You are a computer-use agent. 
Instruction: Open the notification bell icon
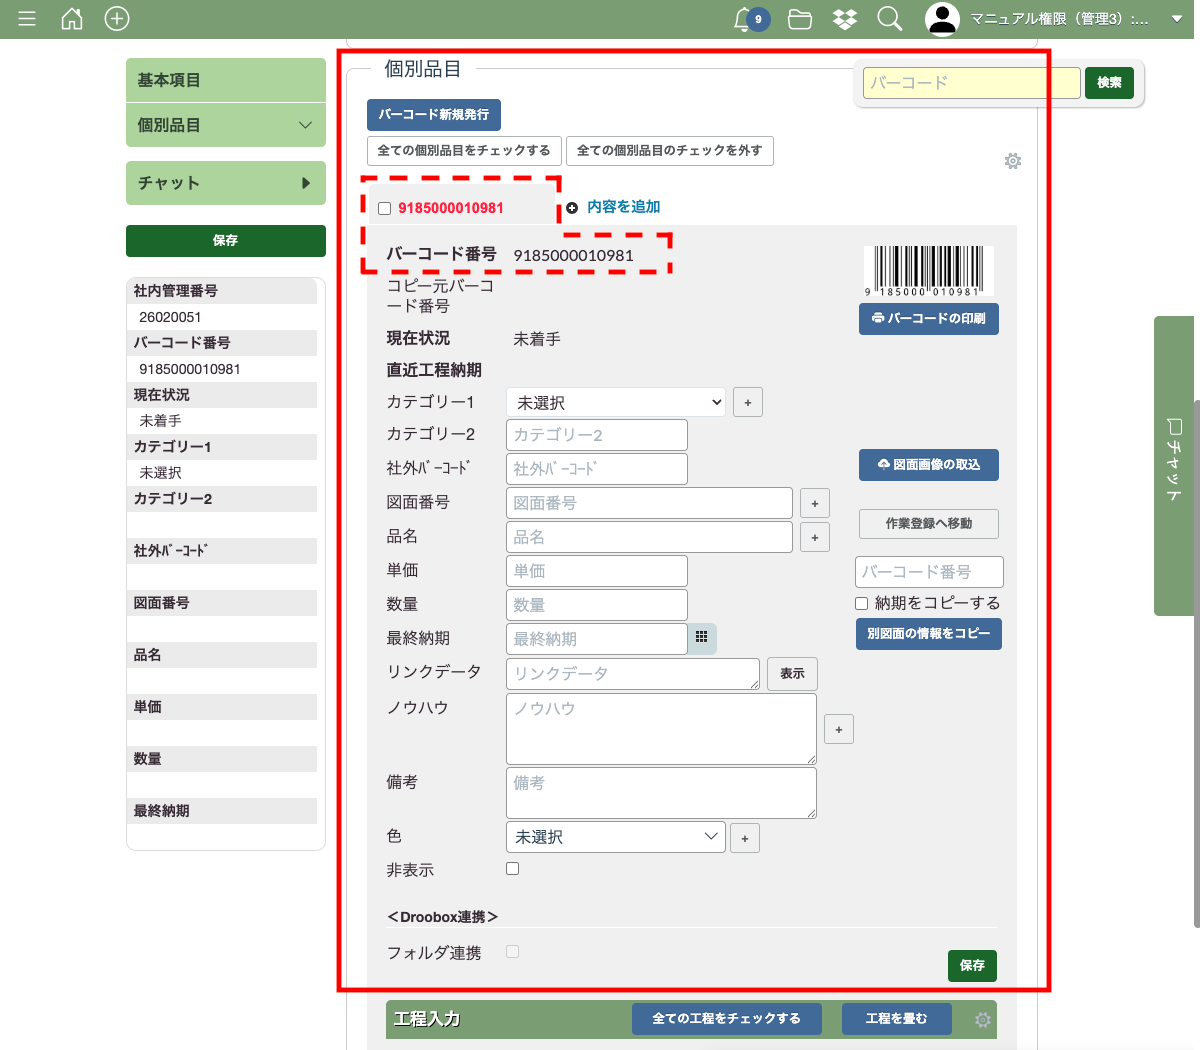[x=743, y=19]
